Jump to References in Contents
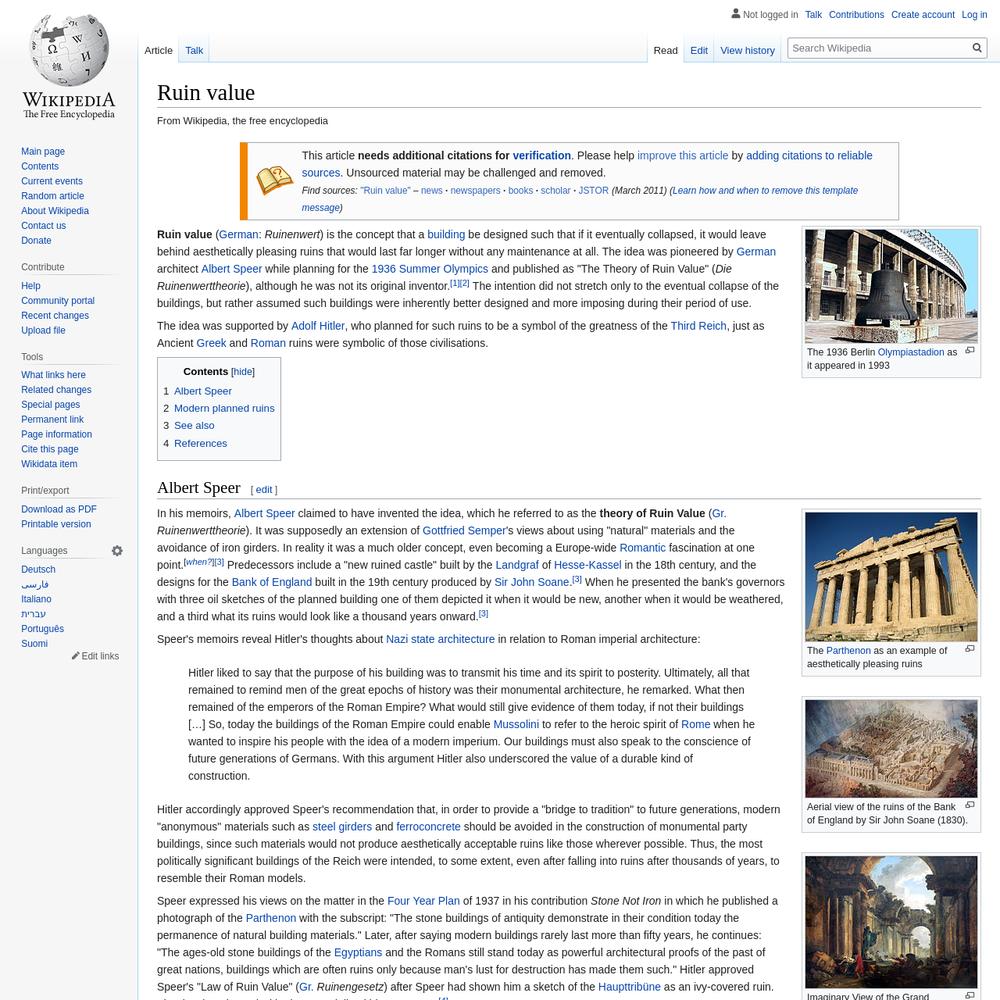 pyautogui.click(x=200, y=443)
